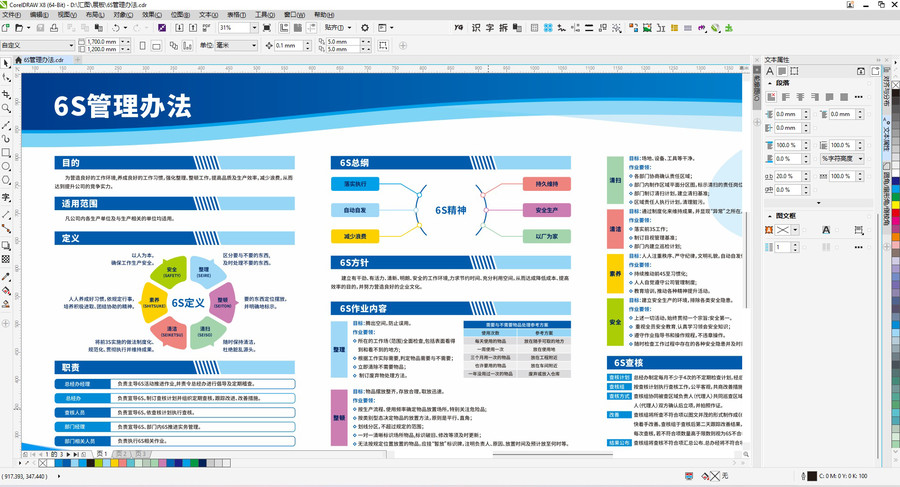Enable right paragraph alignment
Image resolution: width=900 pixels, height=487 pixels.
coord(814,97)
